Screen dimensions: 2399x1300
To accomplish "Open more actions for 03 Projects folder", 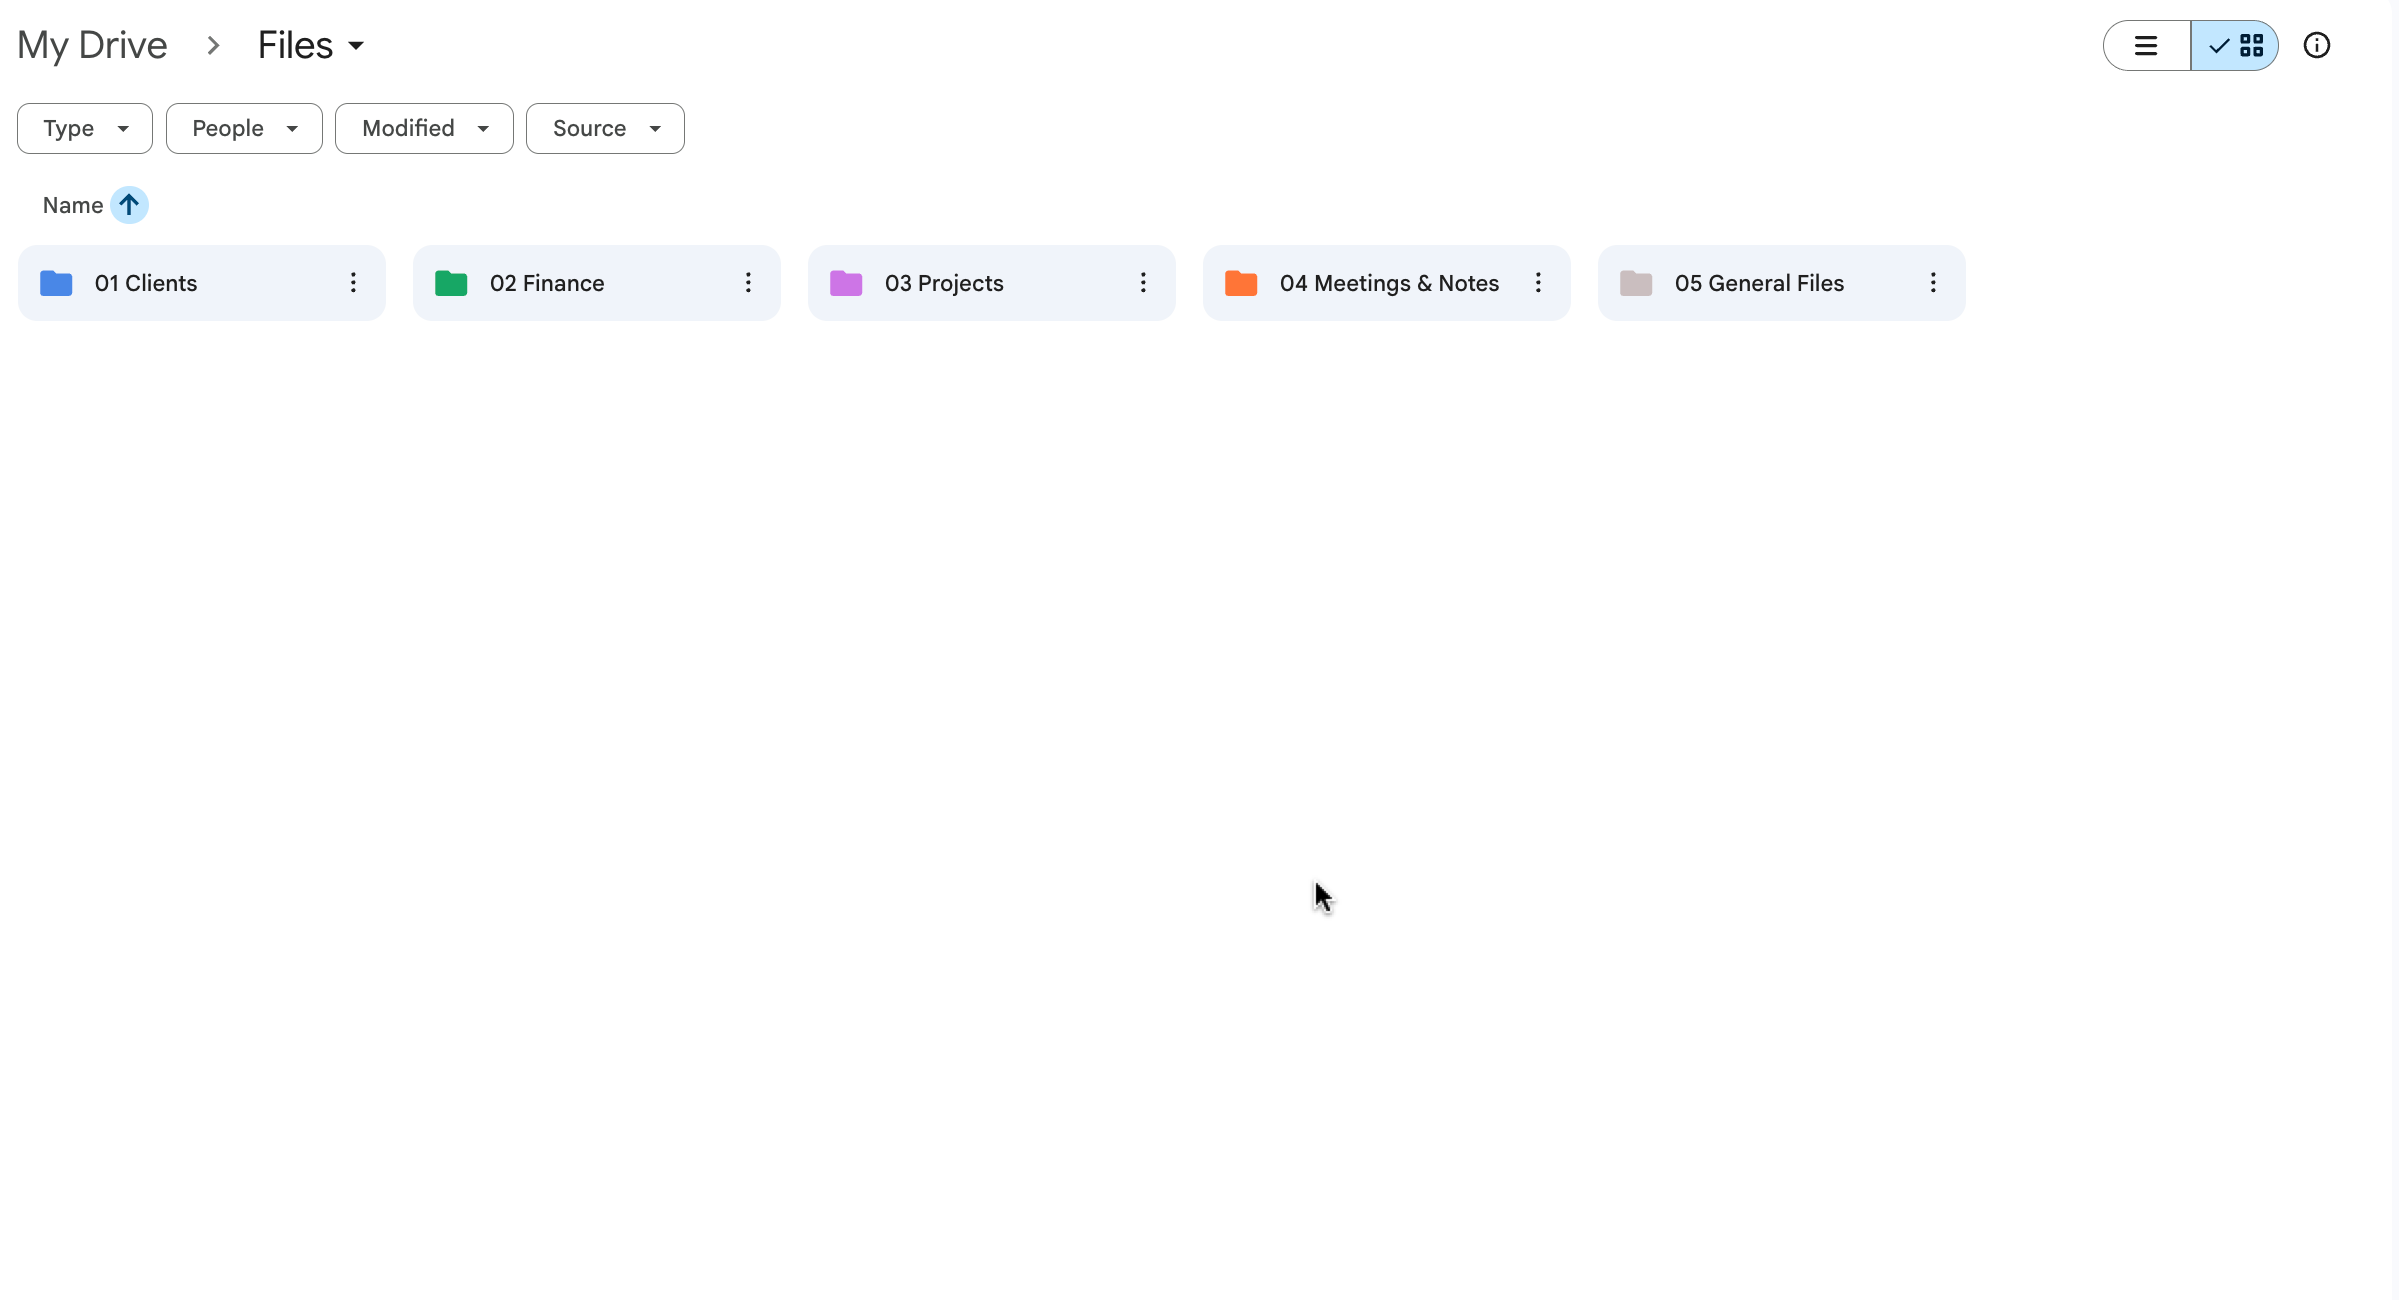I will (1143, 283).
